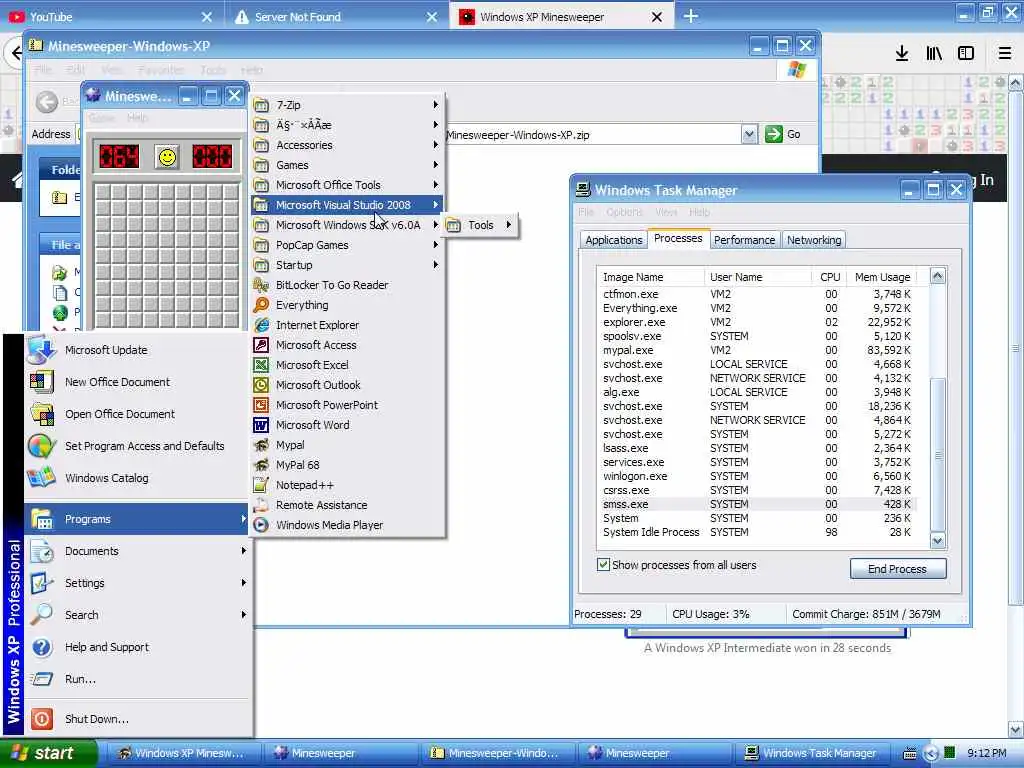
Task: Switch to Applications tab in Task Manager
Action: [x=613, y=240]
